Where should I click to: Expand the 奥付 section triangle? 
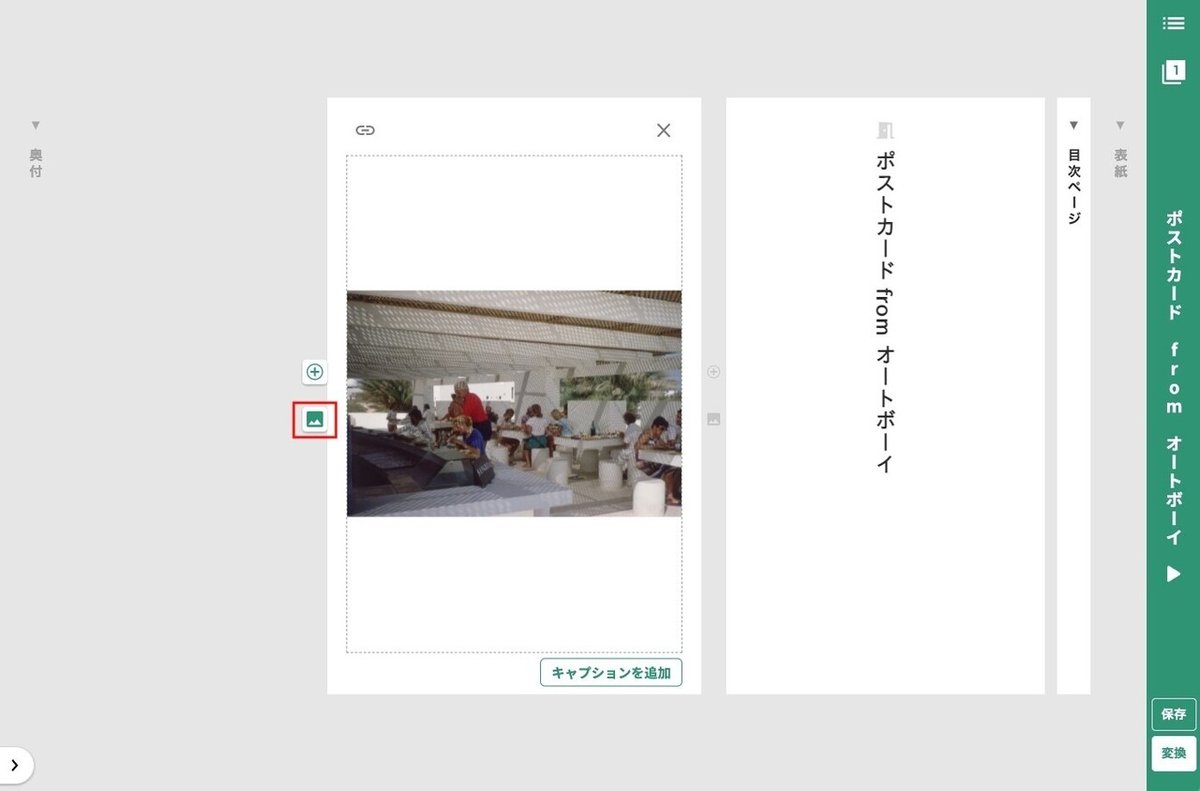tap(35, 125)
